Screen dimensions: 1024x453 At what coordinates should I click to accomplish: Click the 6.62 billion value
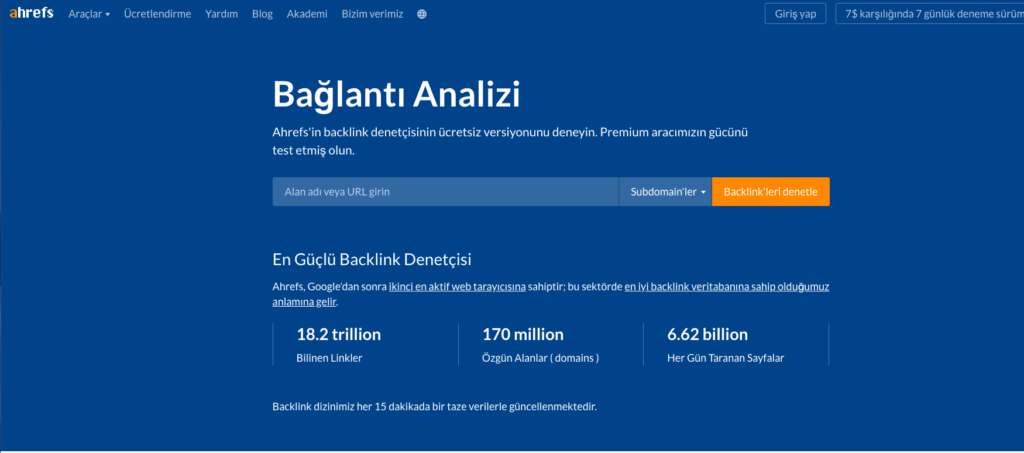pos(707,335)
